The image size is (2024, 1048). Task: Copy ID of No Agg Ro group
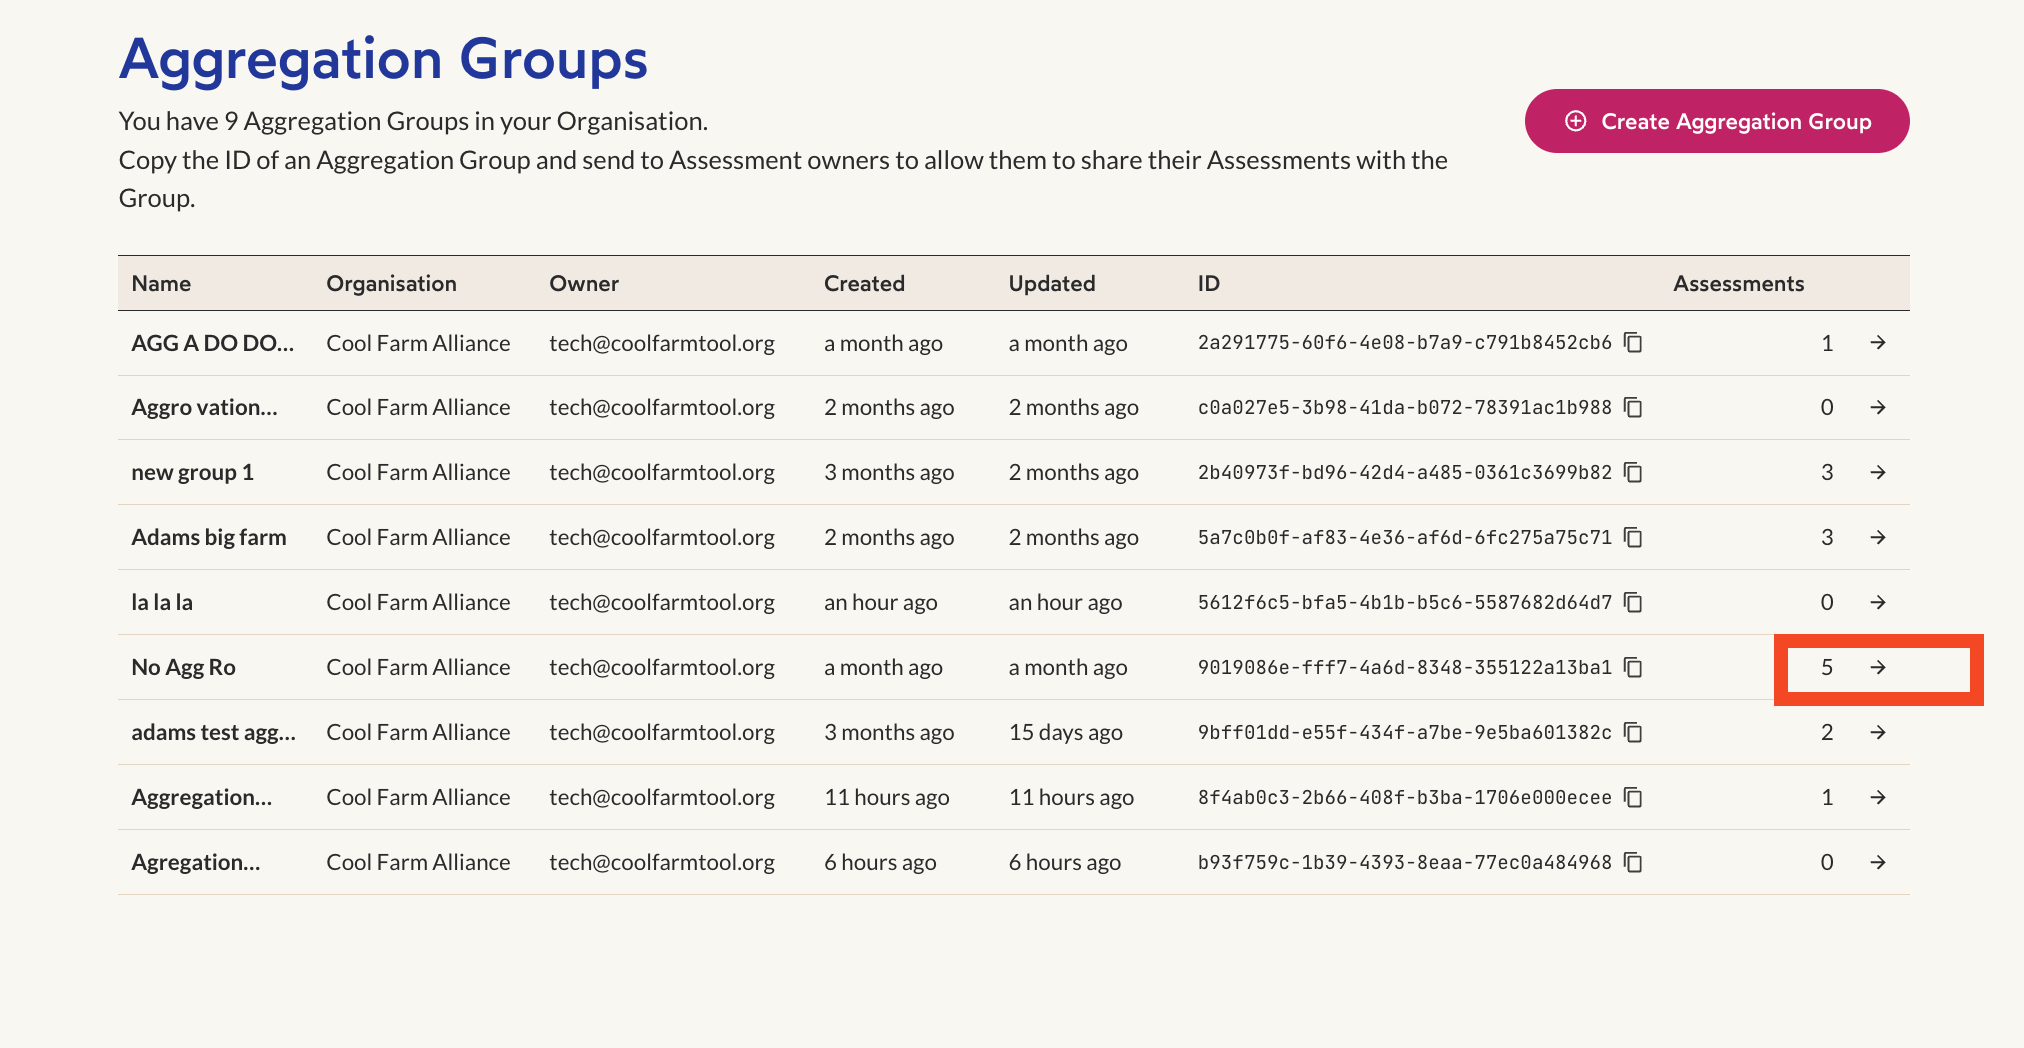pyautogui.click(x=1633, y=667)
